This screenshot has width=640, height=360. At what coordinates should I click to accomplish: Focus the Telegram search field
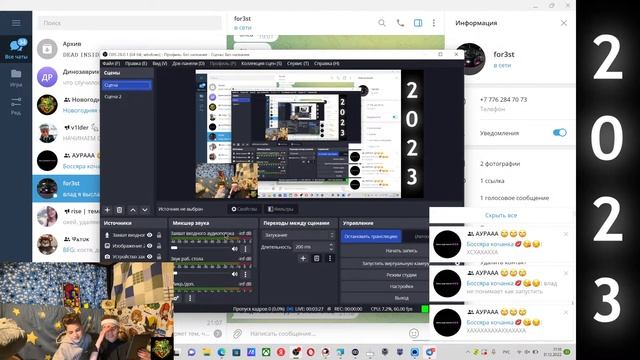point(130,23)
